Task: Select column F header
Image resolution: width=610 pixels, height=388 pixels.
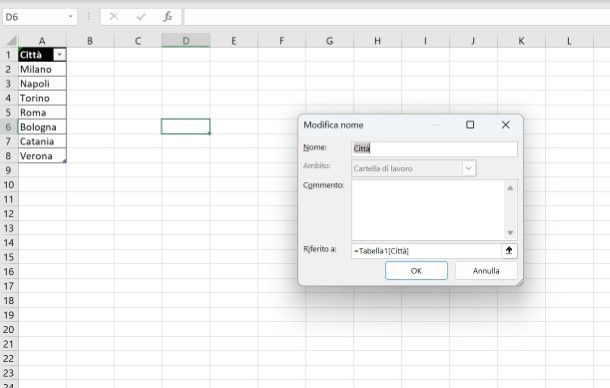Action: pos(281,41)
